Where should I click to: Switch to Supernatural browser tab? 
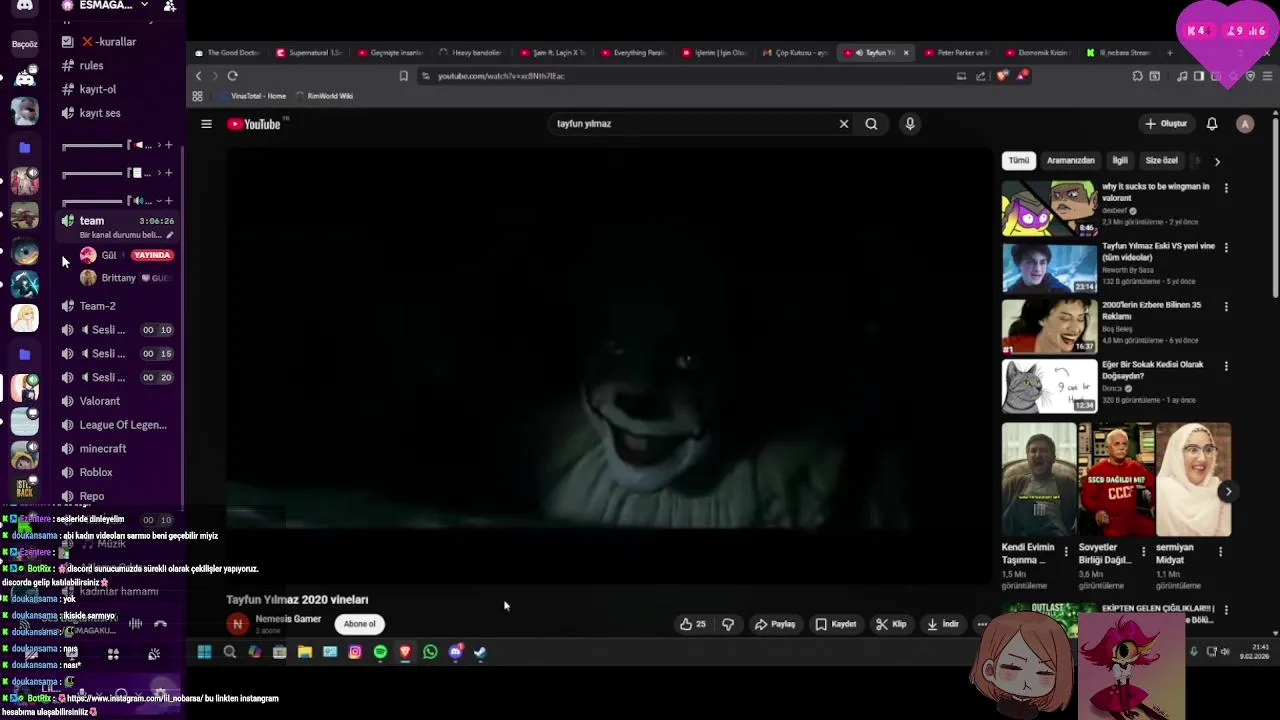pos(309,53)
